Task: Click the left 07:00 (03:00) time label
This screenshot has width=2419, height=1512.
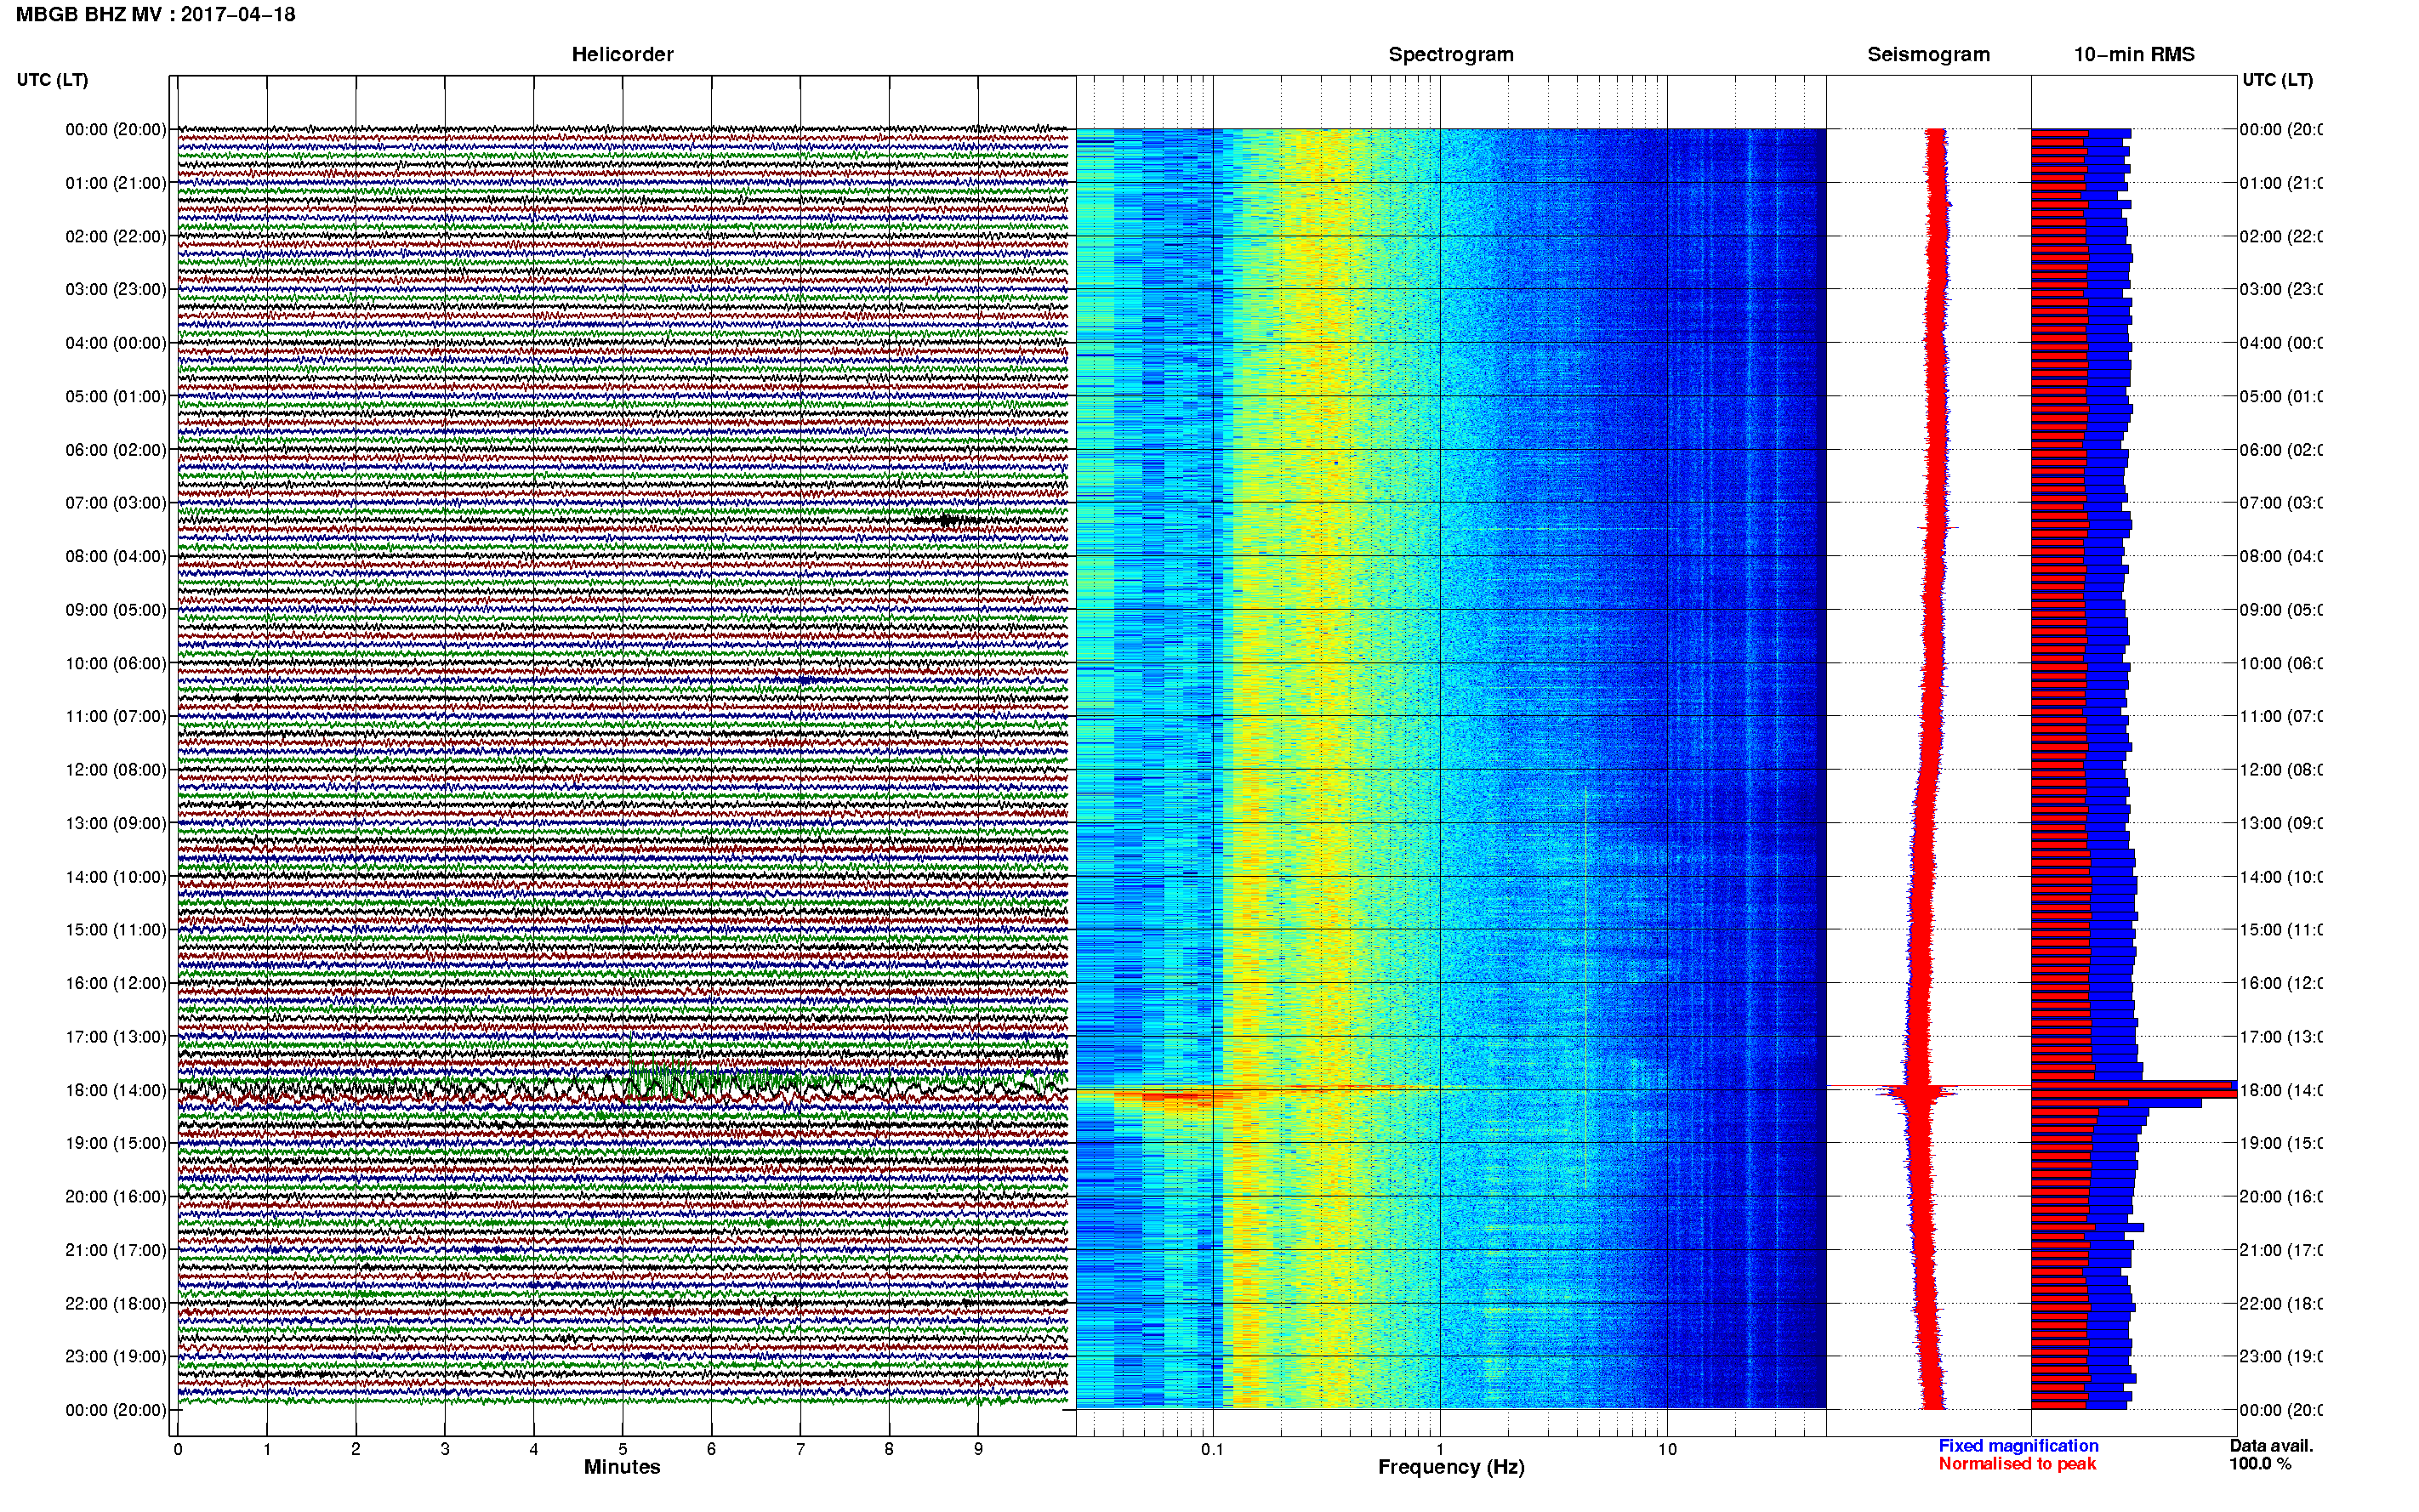Action: [x=116, y=503]
